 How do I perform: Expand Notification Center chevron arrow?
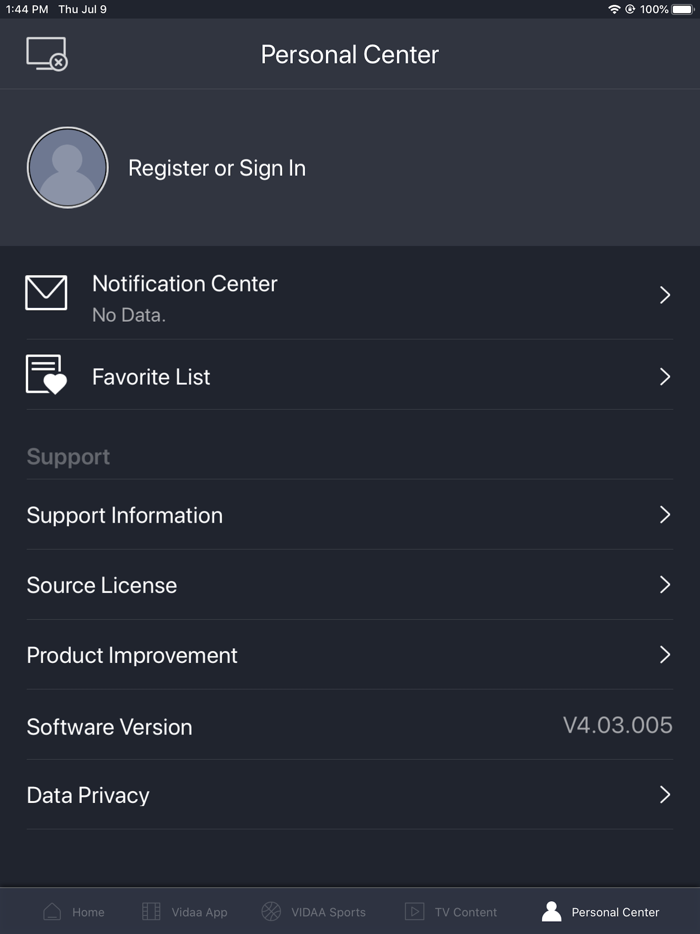664,295
